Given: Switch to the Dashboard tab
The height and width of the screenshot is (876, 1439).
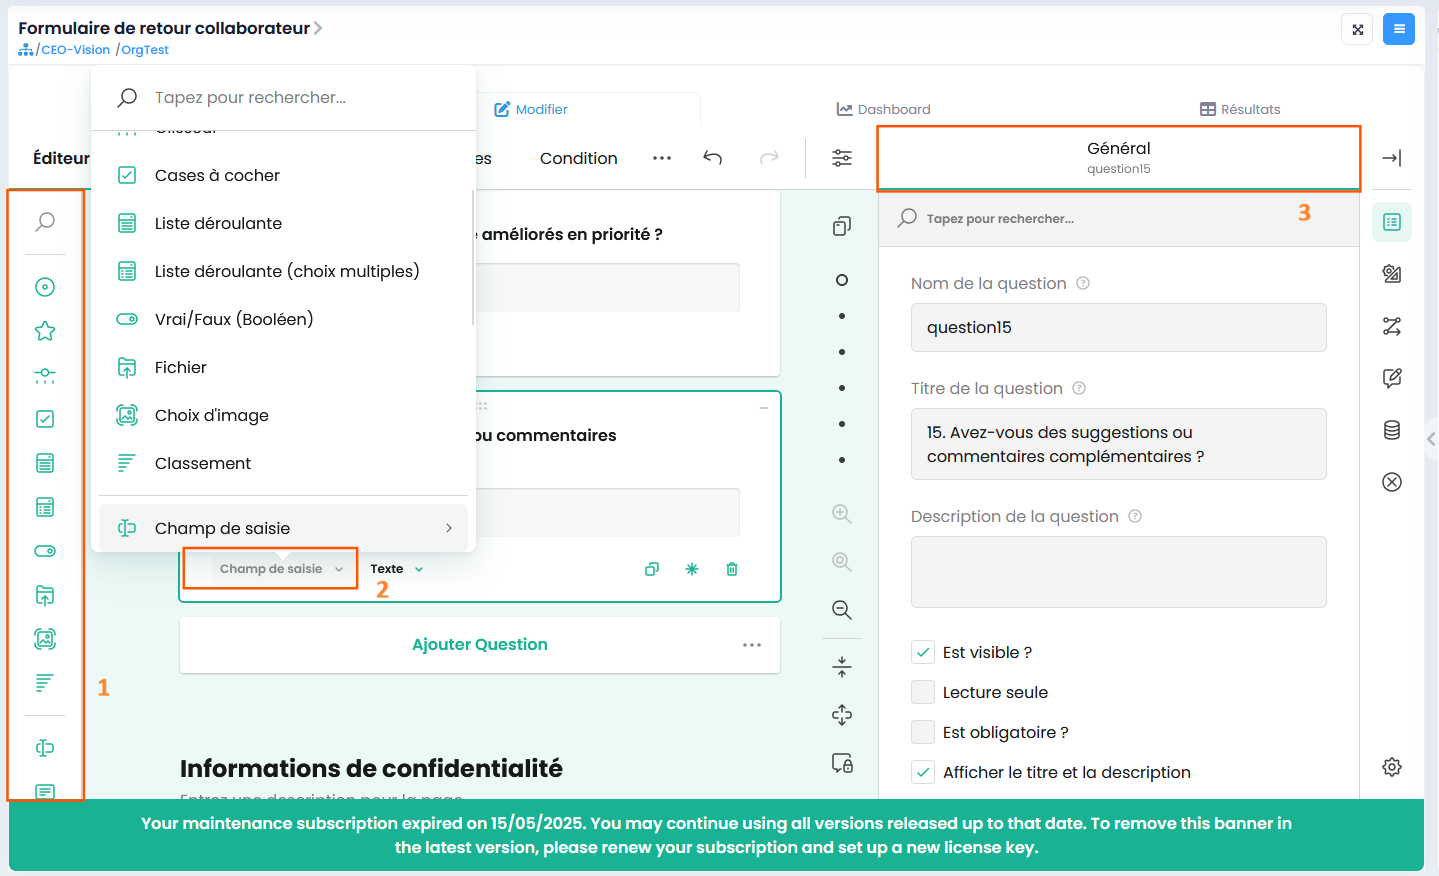Looking at the screenshot, I should (x=884, y=109).
